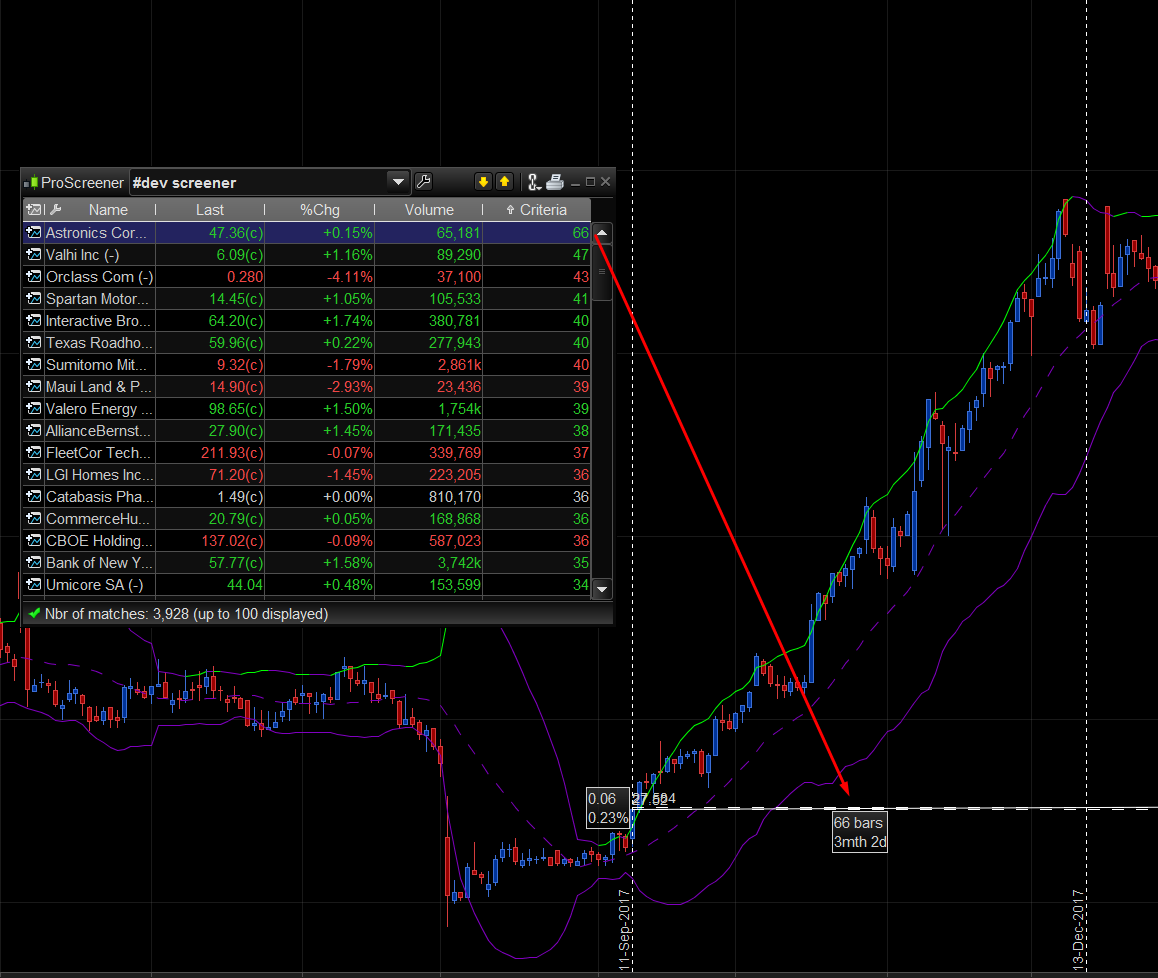
Task: Click the wrench settings icon beside screener name
Action: [424, 182]
